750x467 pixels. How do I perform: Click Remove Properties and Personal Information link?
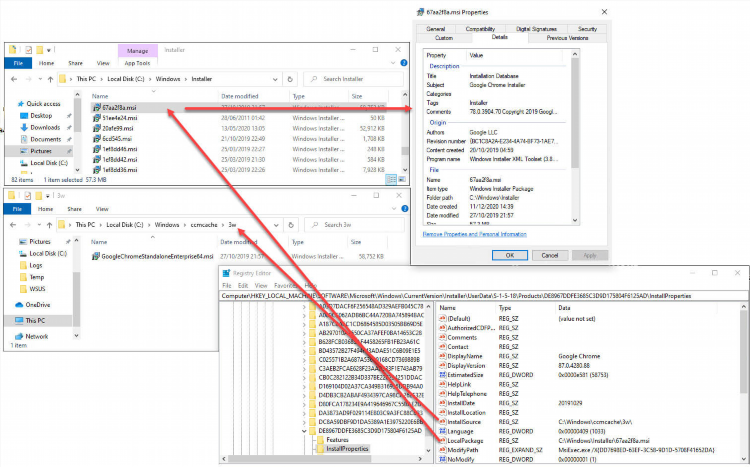click(474, 234)
